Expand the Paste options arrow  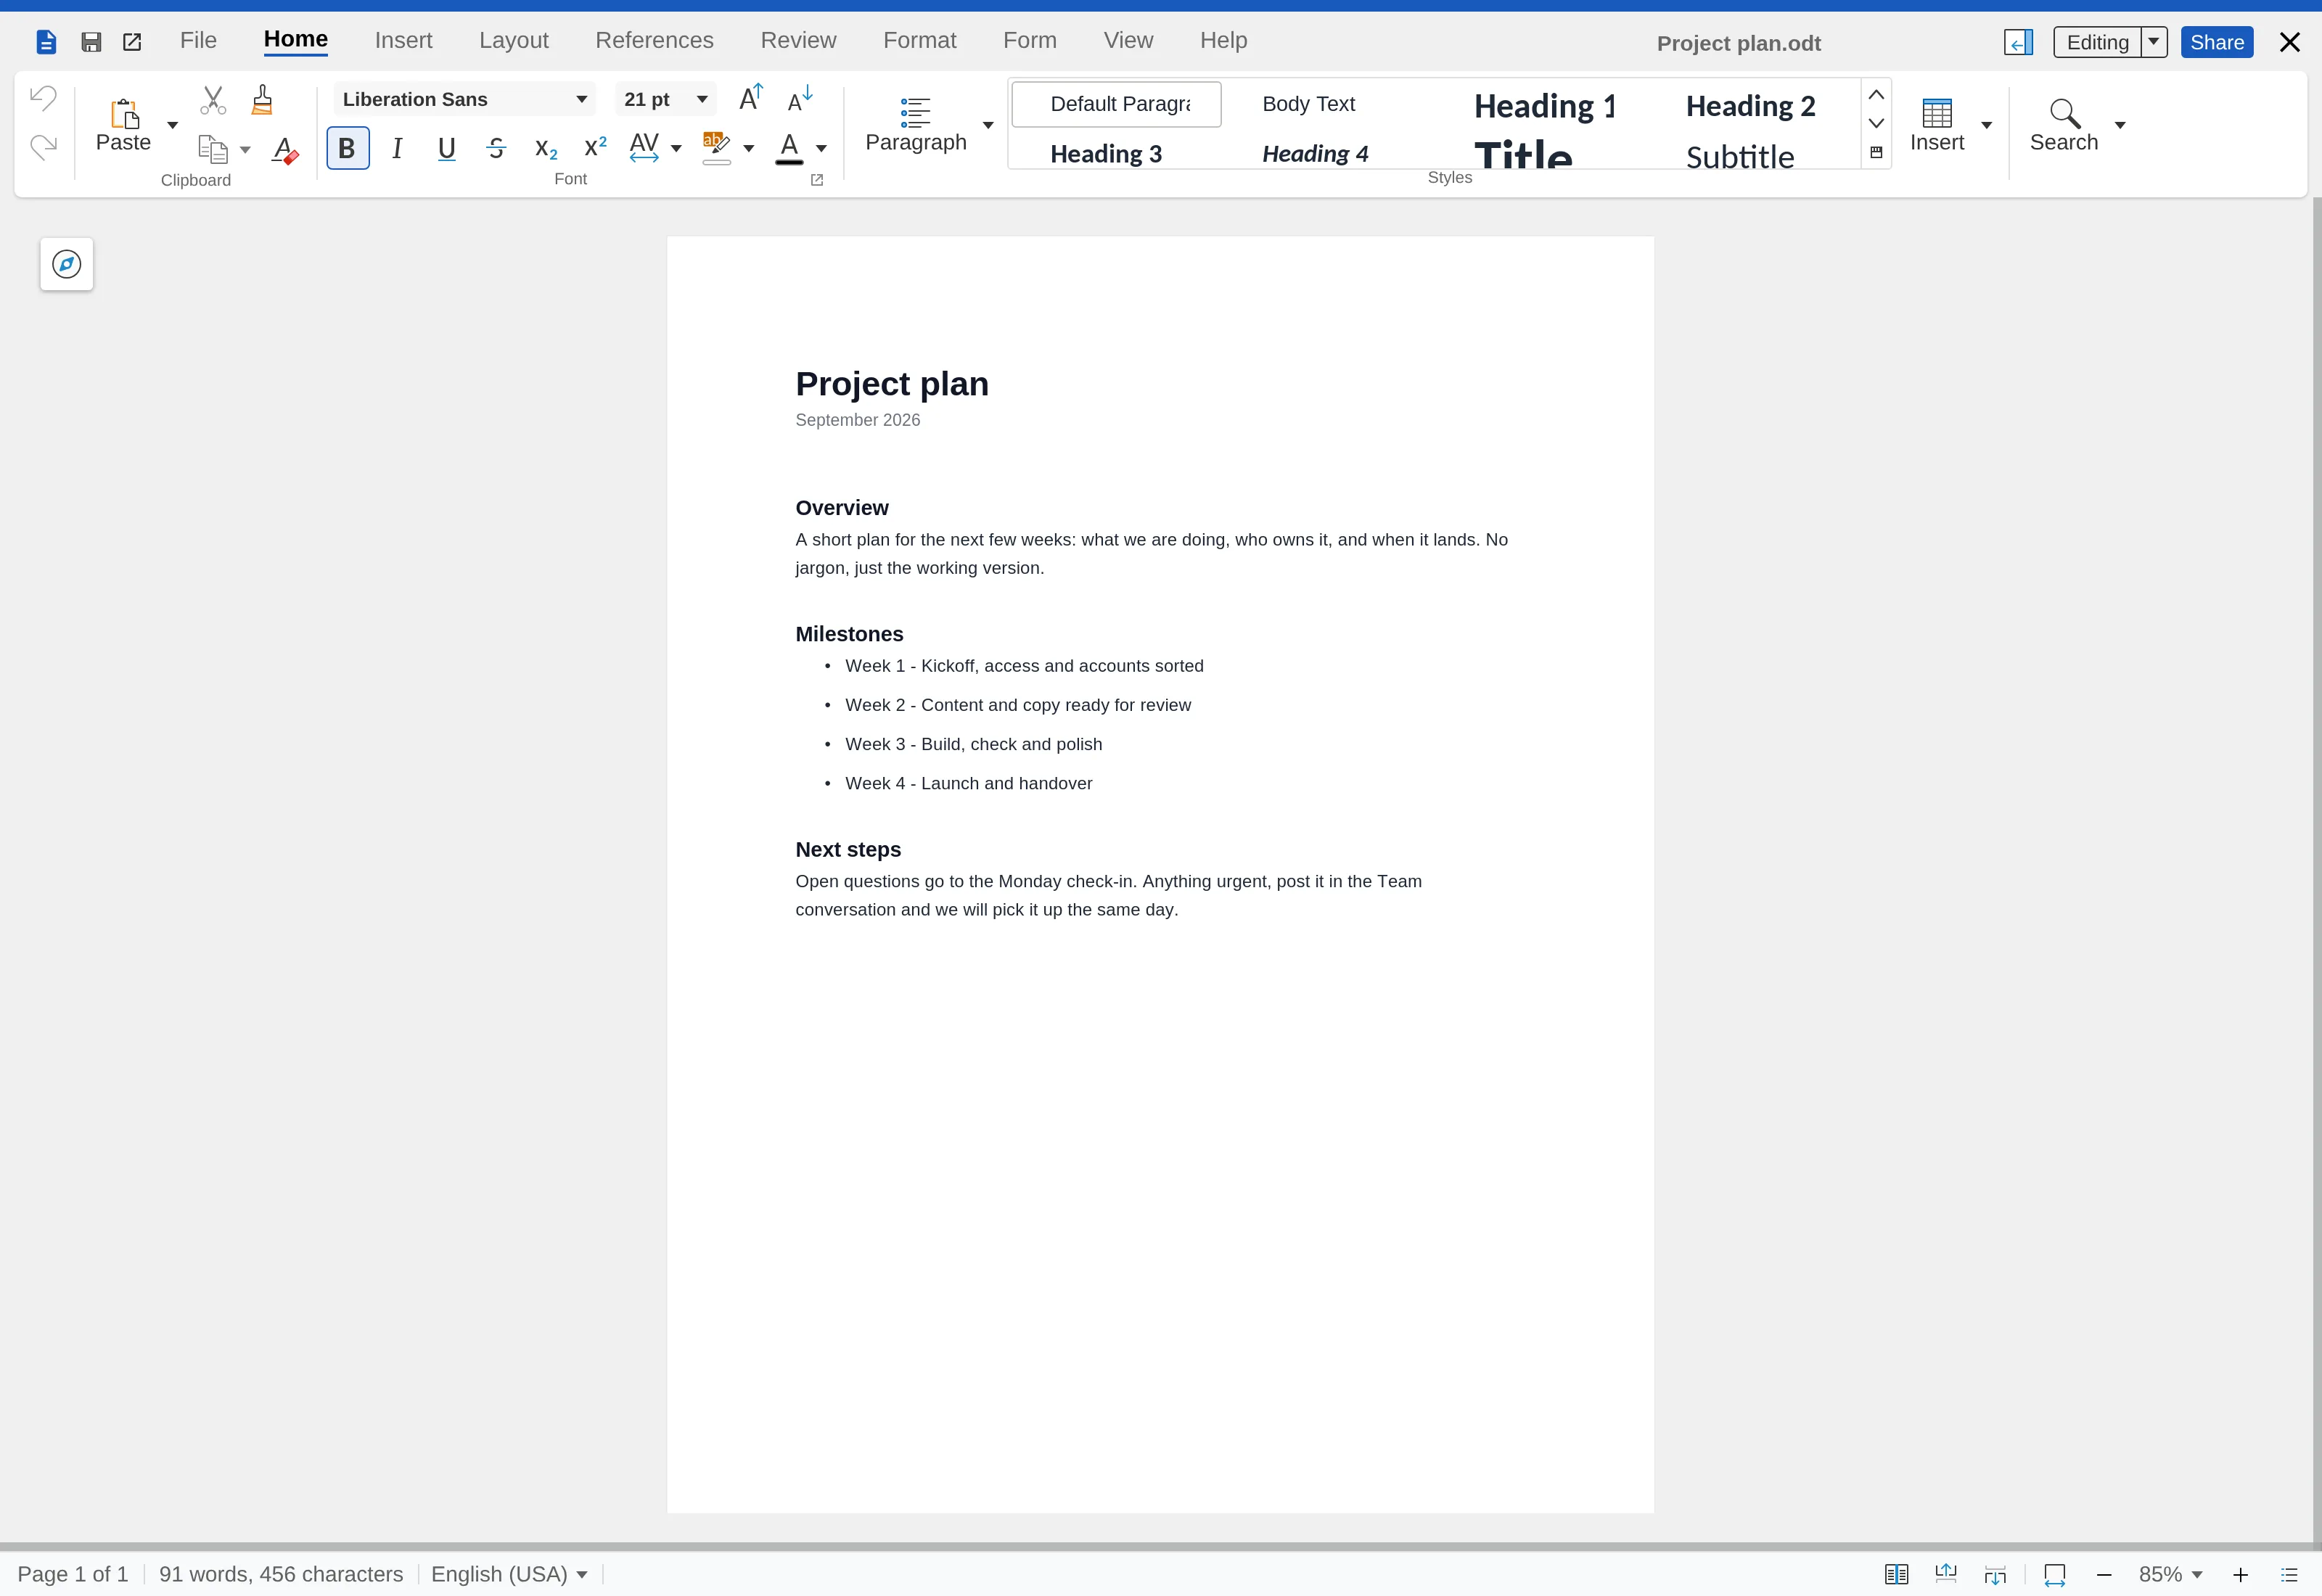coord(172,125)
